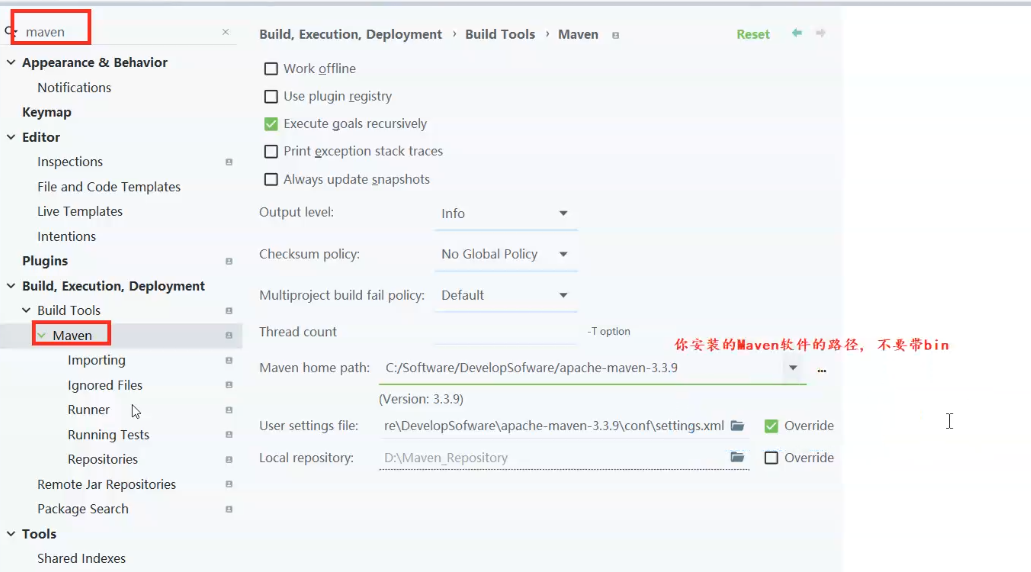Viewport: 1031px width, 572px height.
Task: Click project icon on Plugins row
Action: 229,261
